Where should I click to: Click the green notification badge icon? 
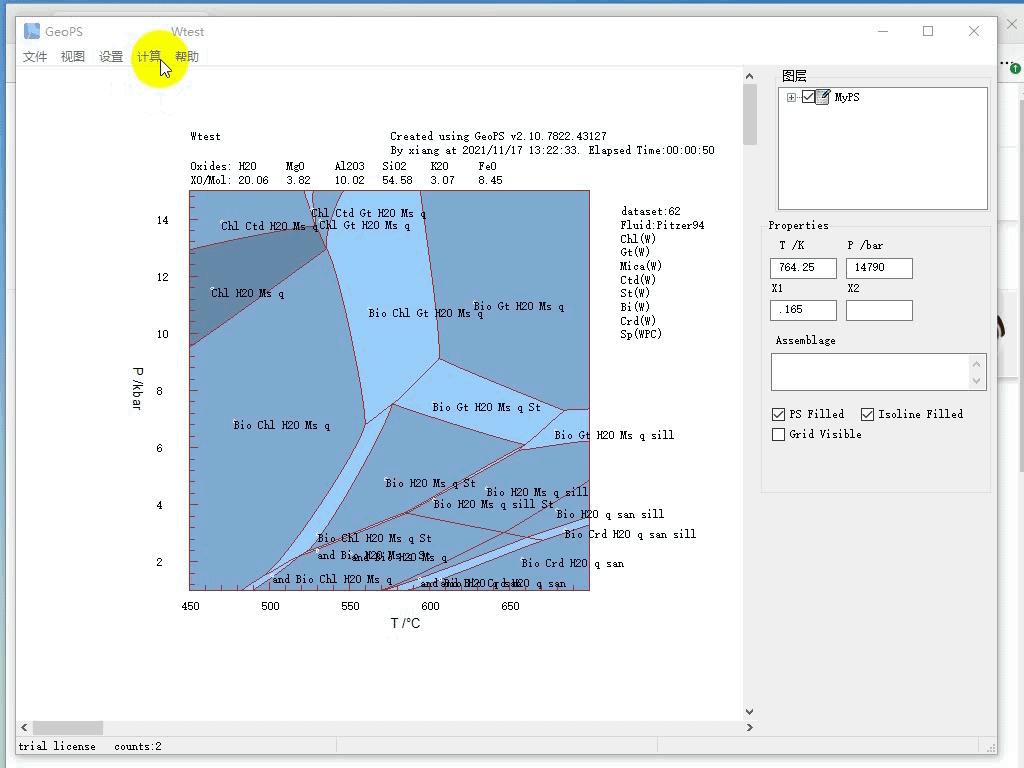(x=1016, y=68)
